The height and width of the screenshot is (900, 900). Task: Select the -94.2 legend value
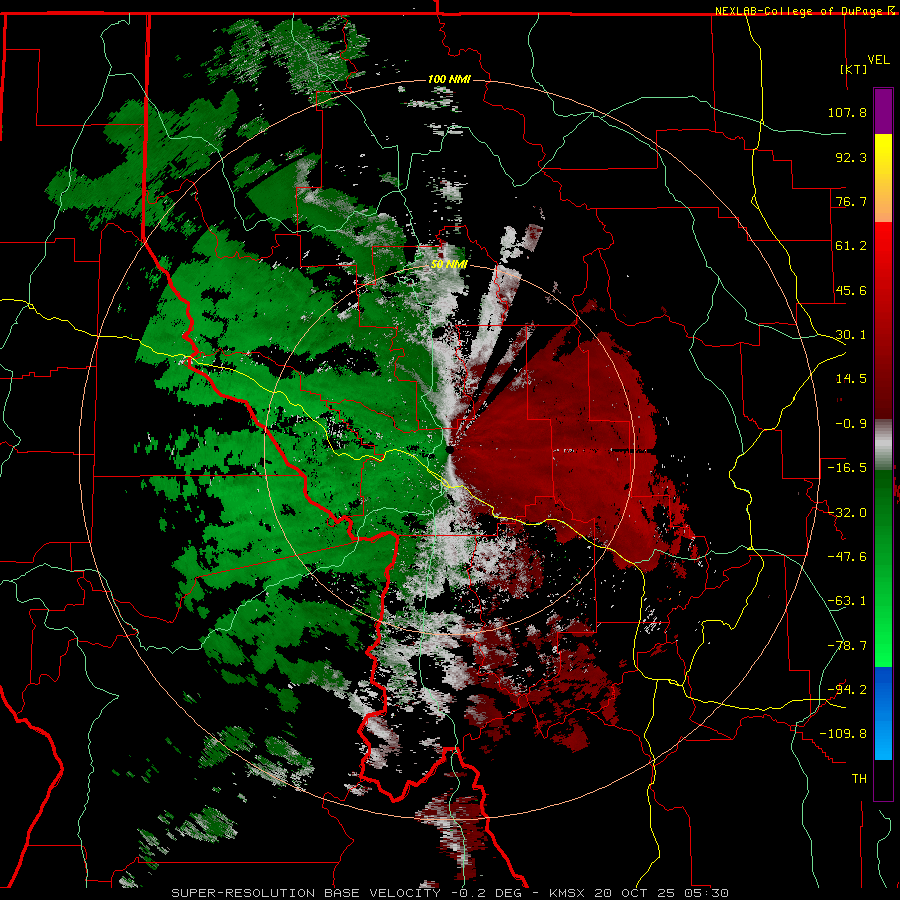pyautogui.click(x=847, y=690)
